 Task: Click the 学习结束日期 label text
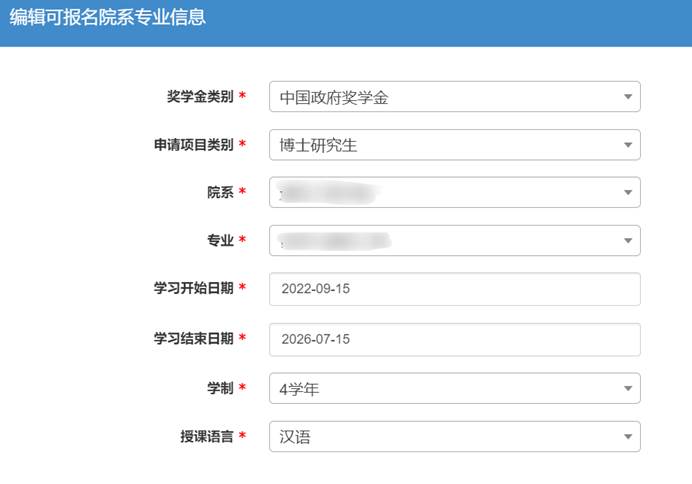188,339
